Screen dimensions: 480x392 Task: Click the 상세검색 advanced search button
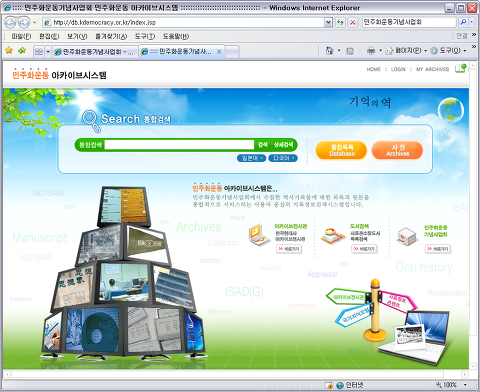[283, 145]
